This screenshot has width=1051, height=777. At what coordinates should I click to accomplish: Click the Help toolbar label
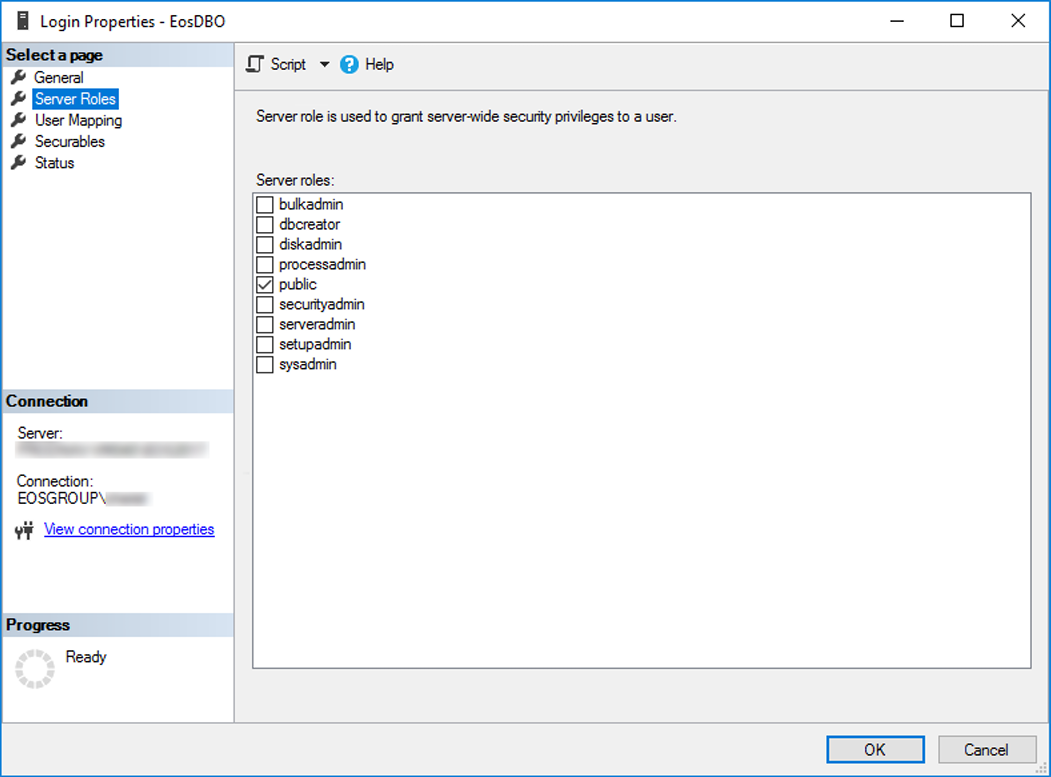pyautogui.click(x=379, y=64)
